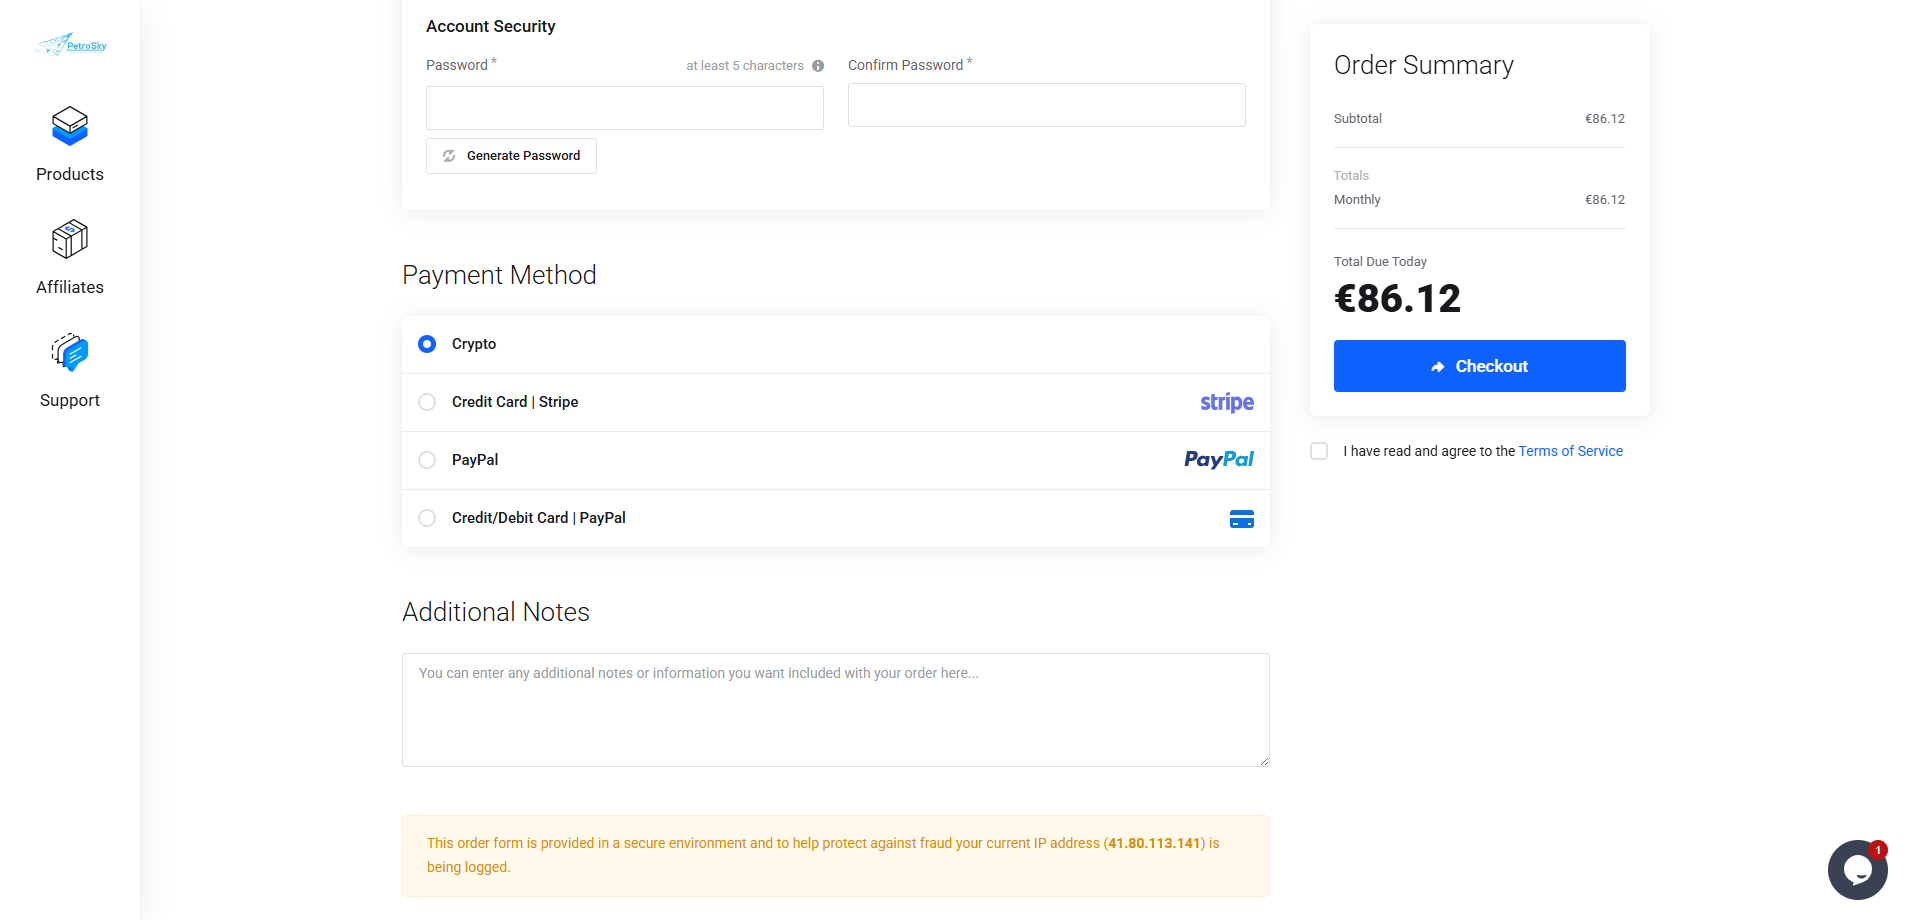Screen dimensions: 1912x920
Task: Click into the Additional Notes textarea
Action: click(x=835, y=710)
